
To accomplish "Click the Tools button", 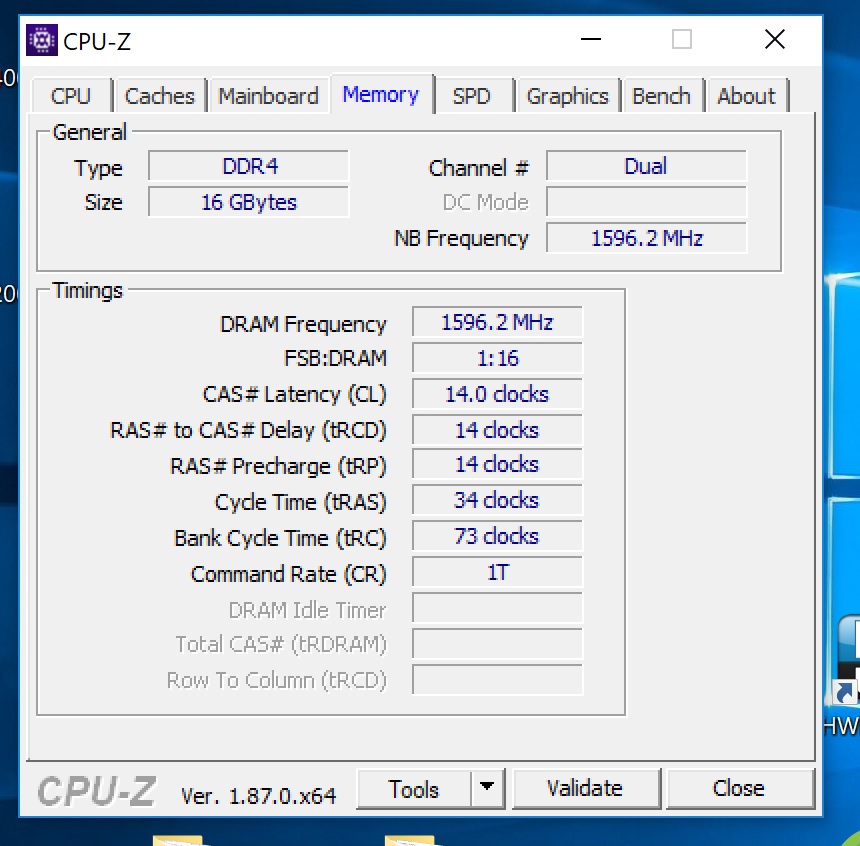I will coord(414,789).
